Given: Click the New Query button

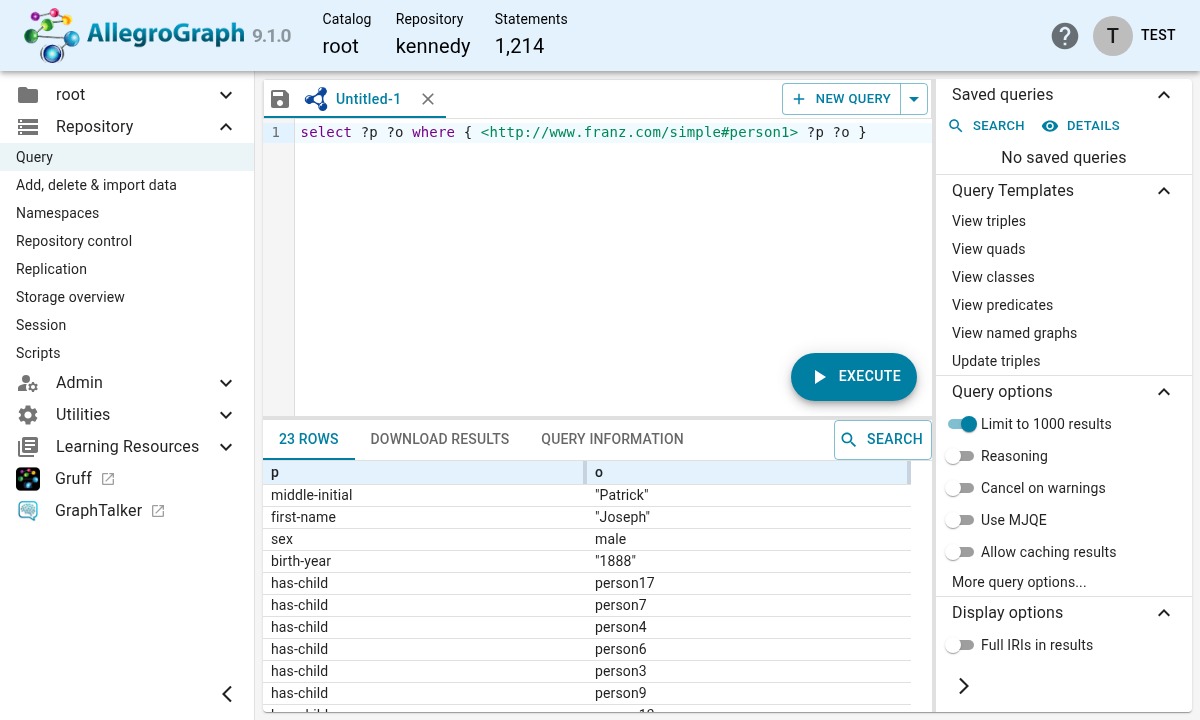Looking at the screenshot, I should click(x=842, y=99).
